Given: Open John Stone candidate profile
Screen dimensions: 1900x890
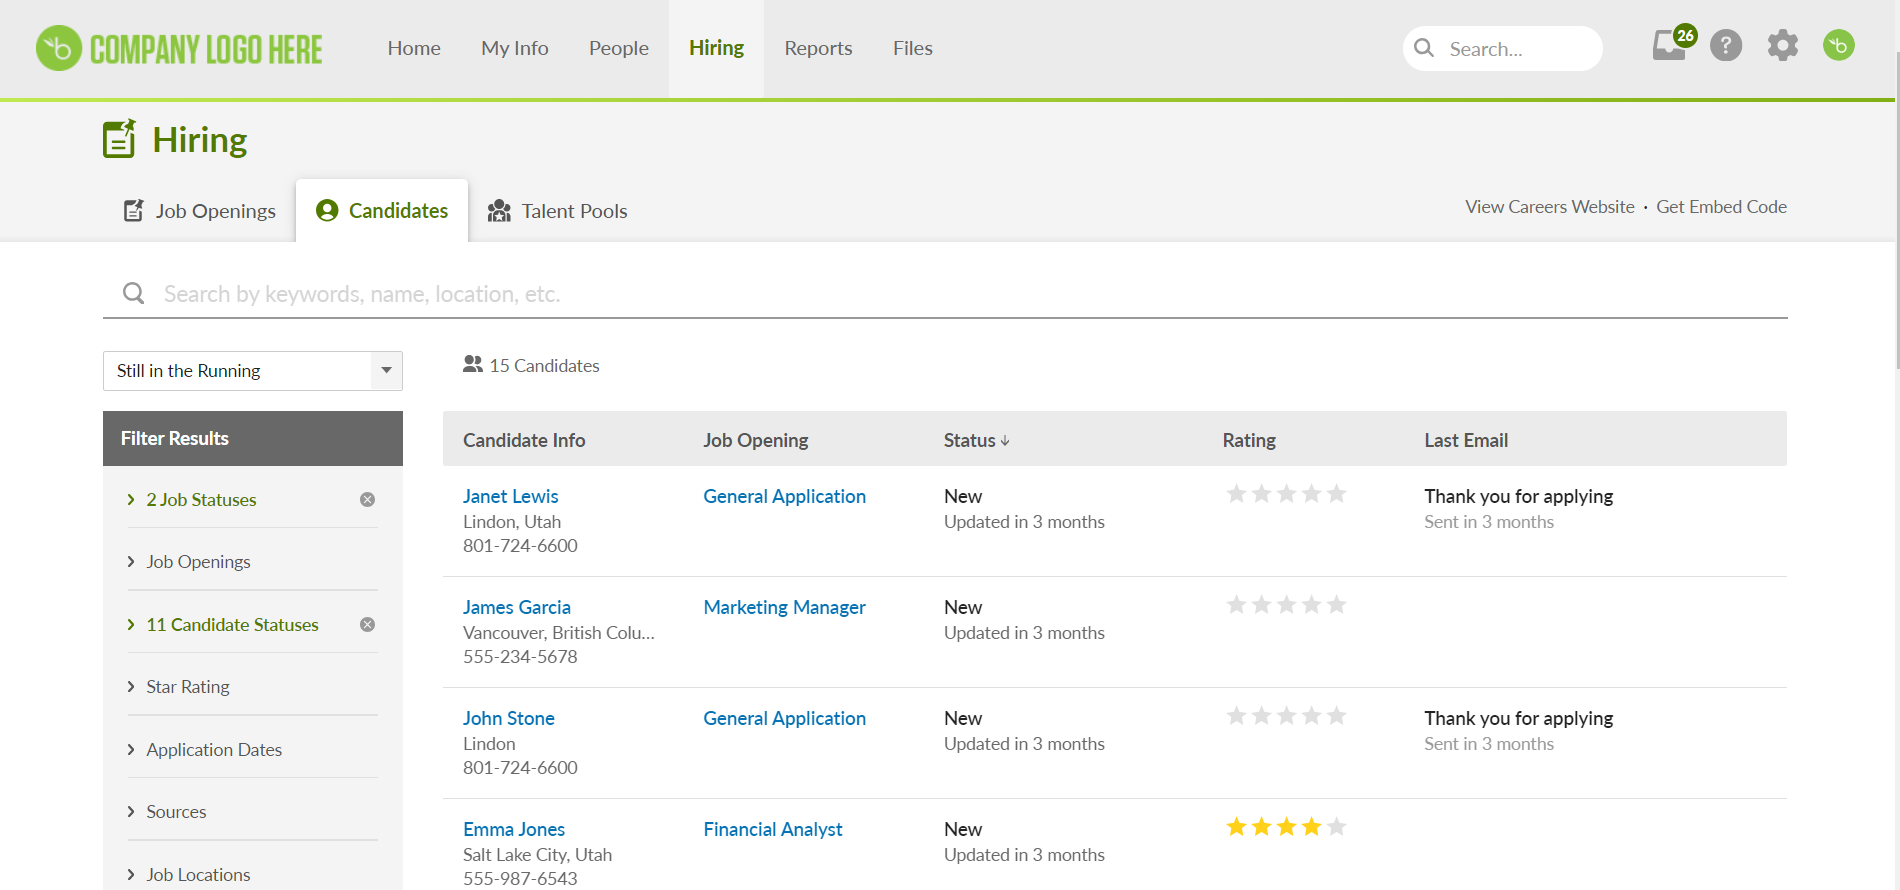Looking at the screenshot, I should 508,719.
